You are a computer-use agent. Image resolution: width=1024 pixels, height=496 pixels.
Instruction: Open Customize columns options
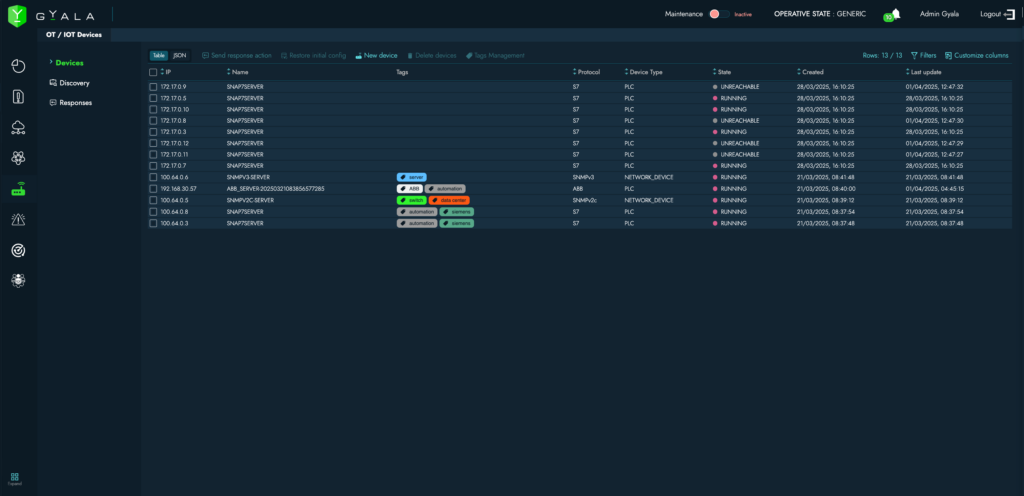pyautogui.click(x=976, y=56)
